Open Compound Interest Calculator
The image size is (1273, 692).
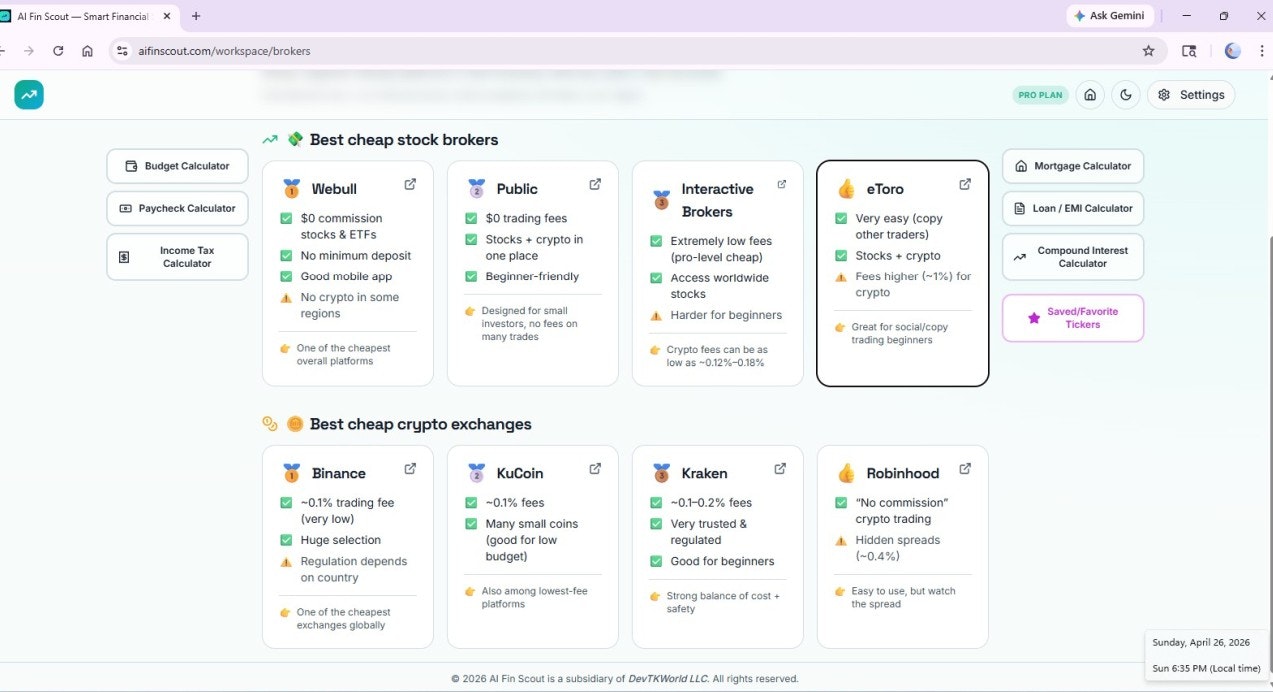(1073, 257)
